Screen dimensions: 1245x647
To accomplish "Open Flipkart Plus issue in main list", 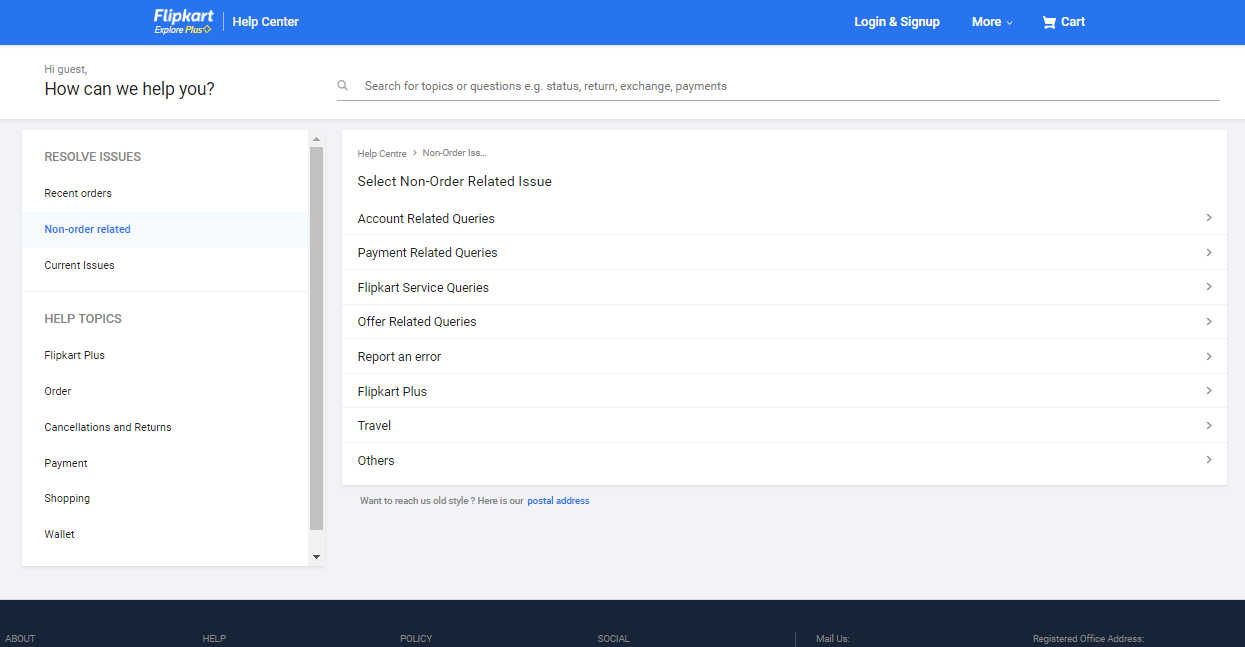I will pos(784,391).
